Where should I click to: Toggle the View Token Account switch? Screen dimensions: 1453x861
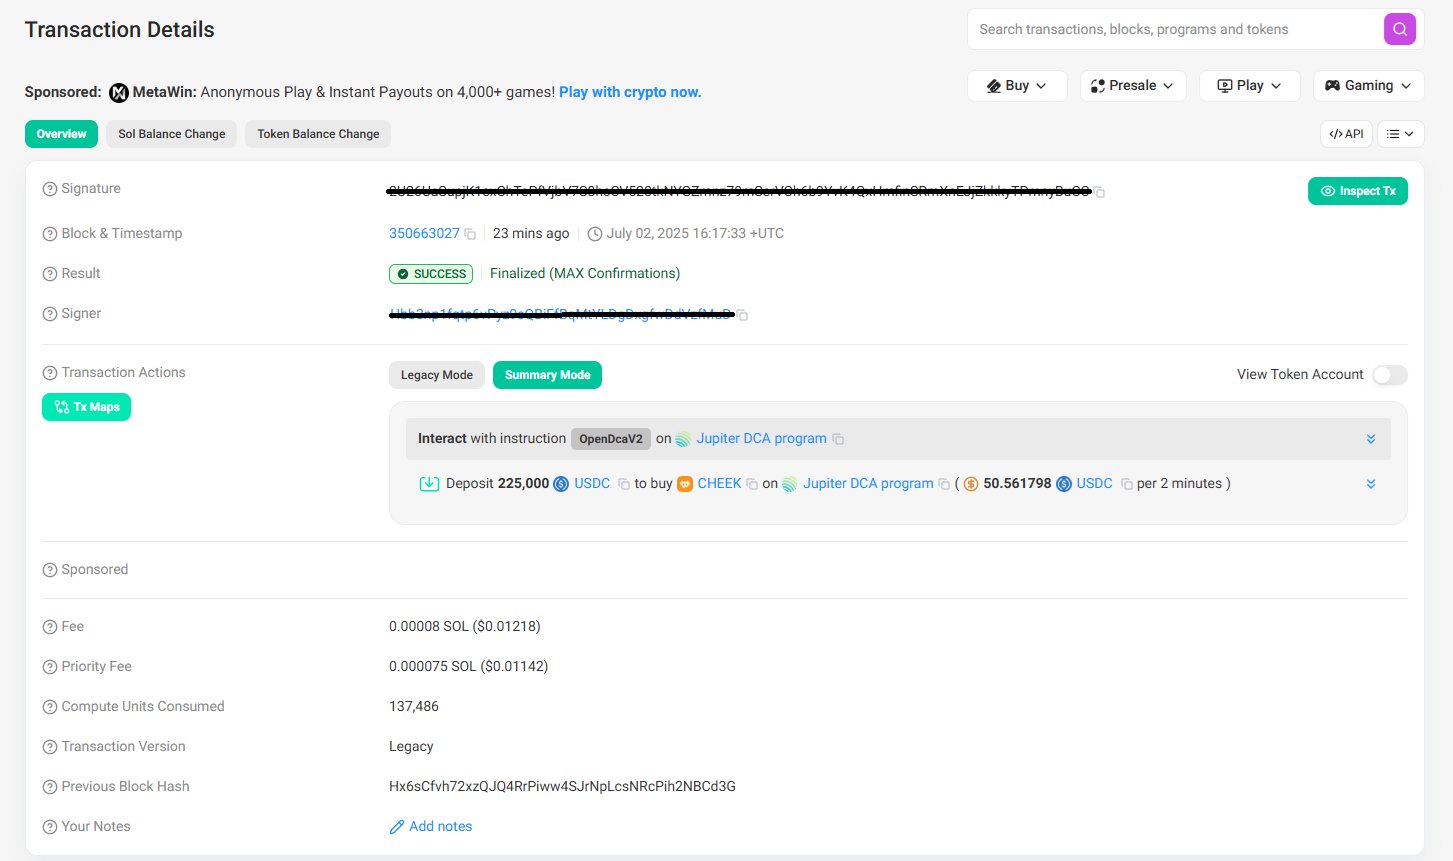coord(1390,375)
